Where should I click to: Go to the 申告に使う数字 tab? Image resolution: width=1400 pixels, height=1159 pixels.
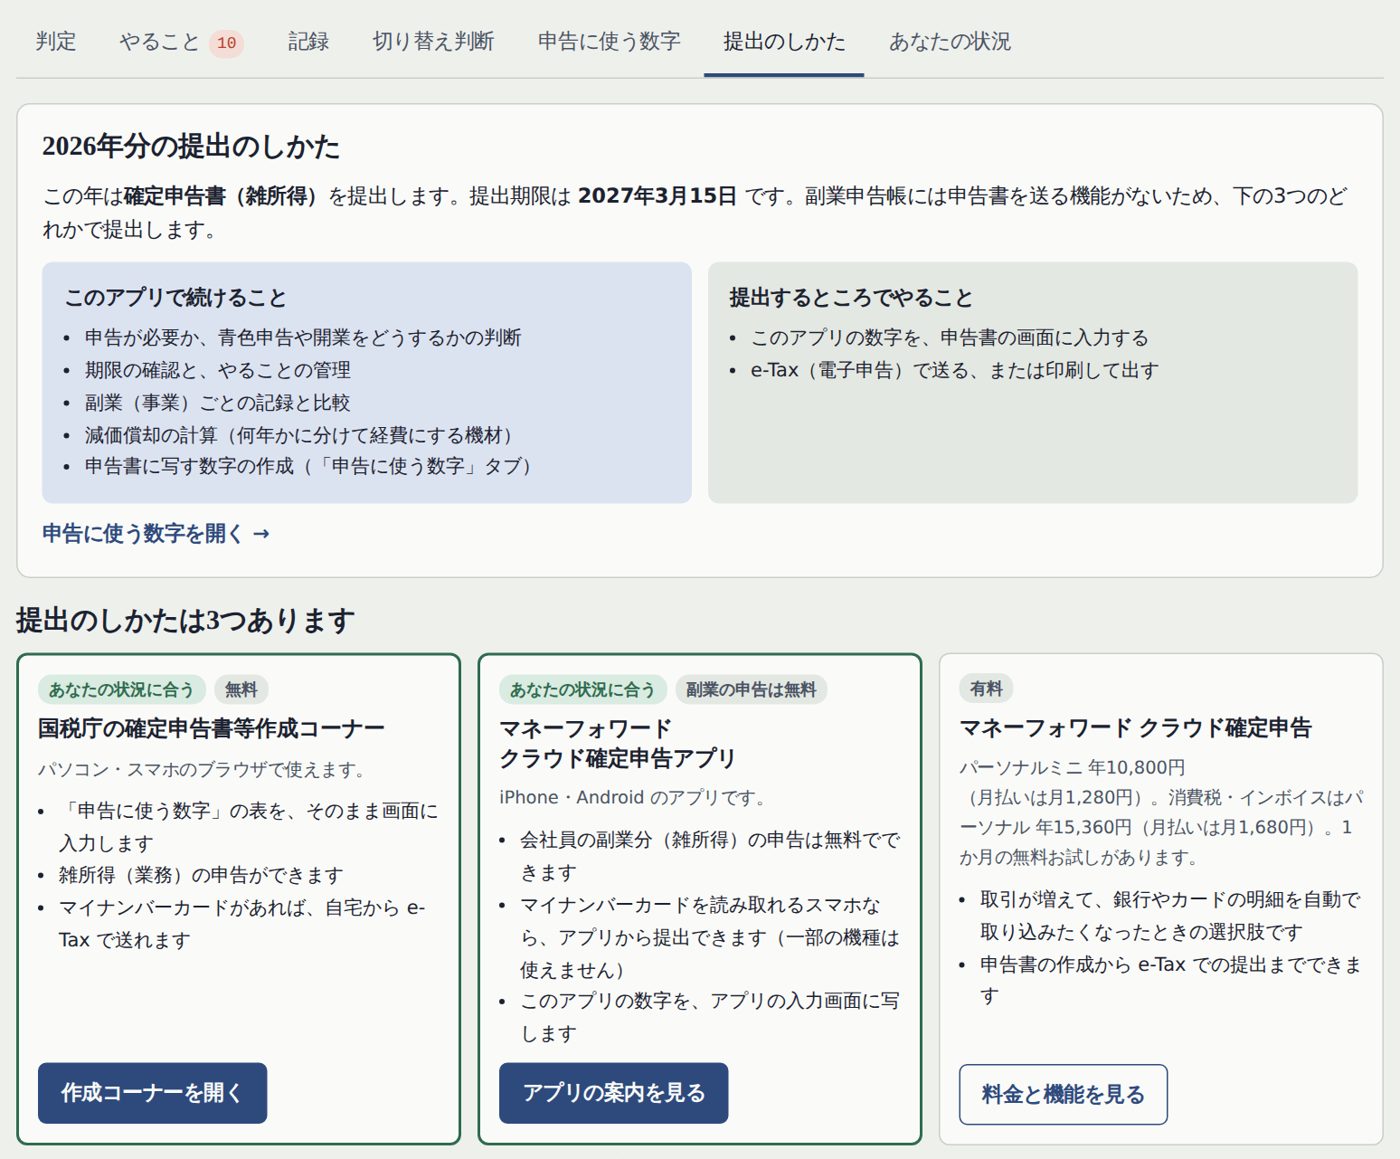click(609, 42)
